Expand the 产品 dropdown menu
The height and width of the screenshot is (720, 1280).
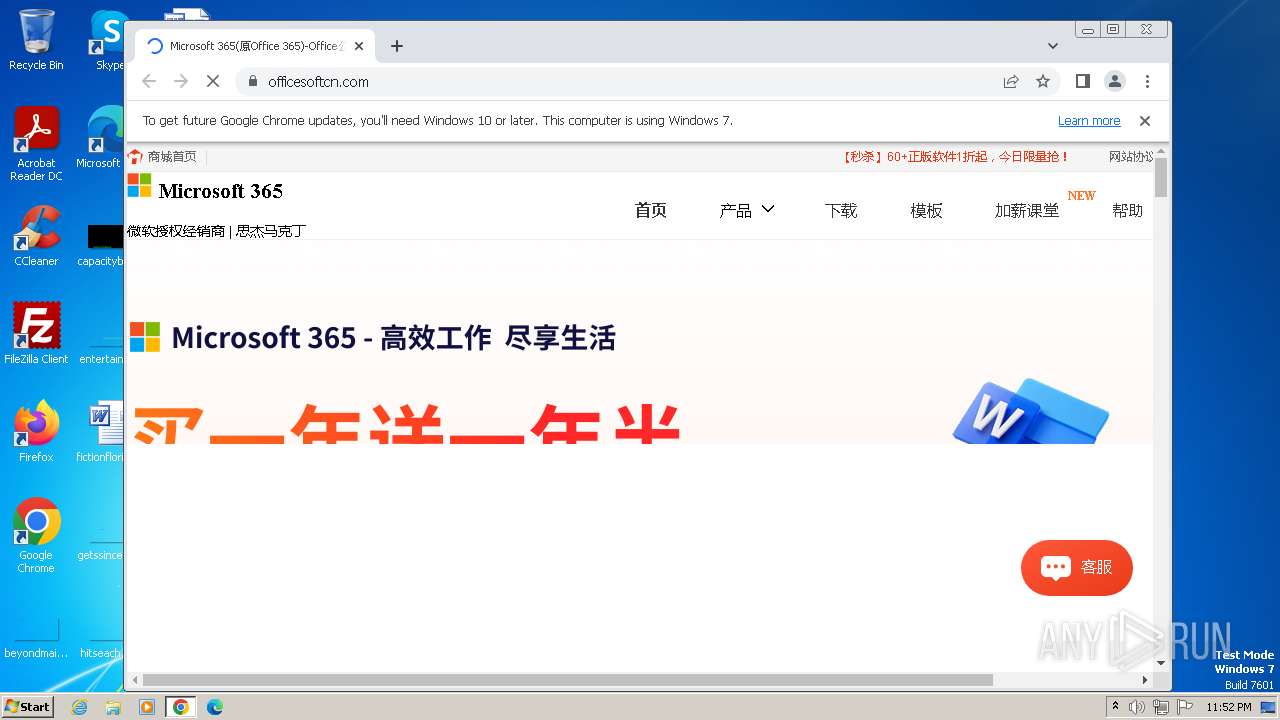(x=747, y=210)
